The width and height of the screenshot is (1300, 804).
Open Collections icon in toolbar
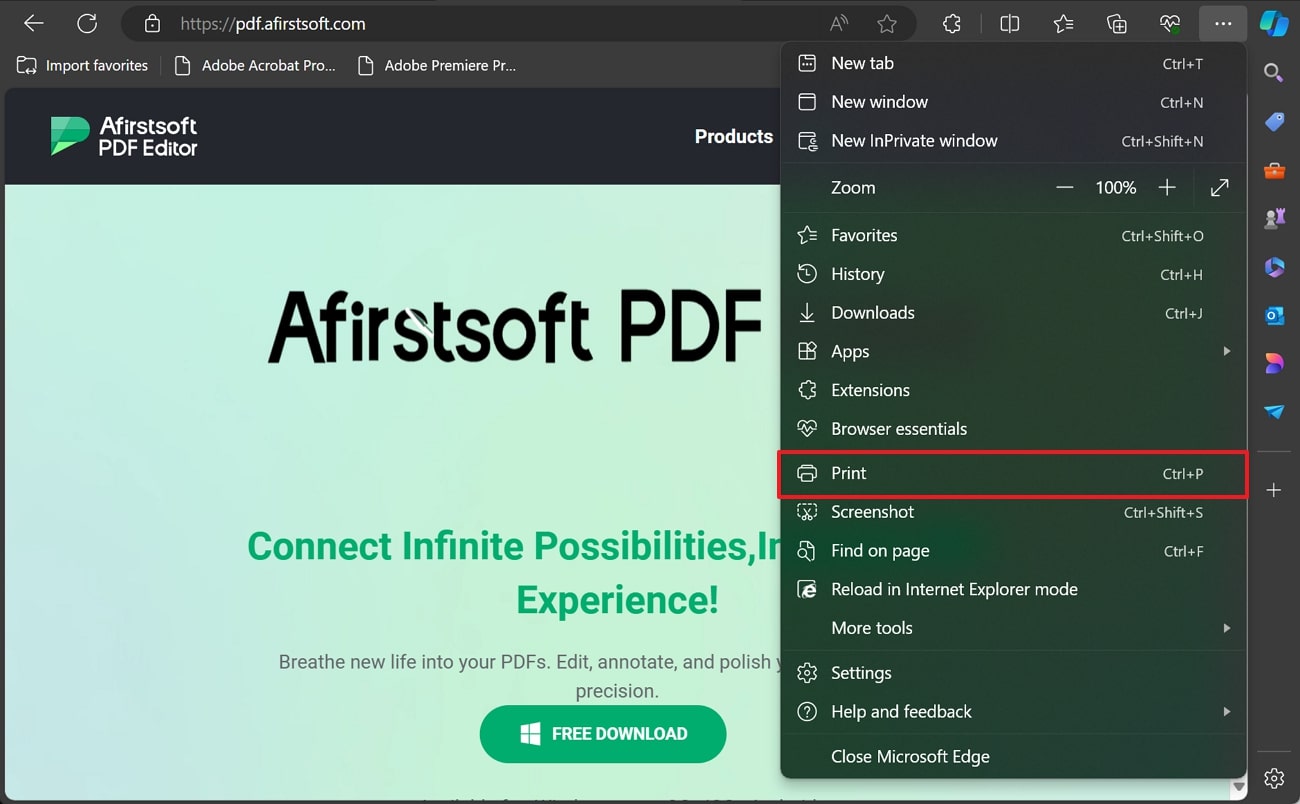pyautogui.click(x=1117, y=23)
